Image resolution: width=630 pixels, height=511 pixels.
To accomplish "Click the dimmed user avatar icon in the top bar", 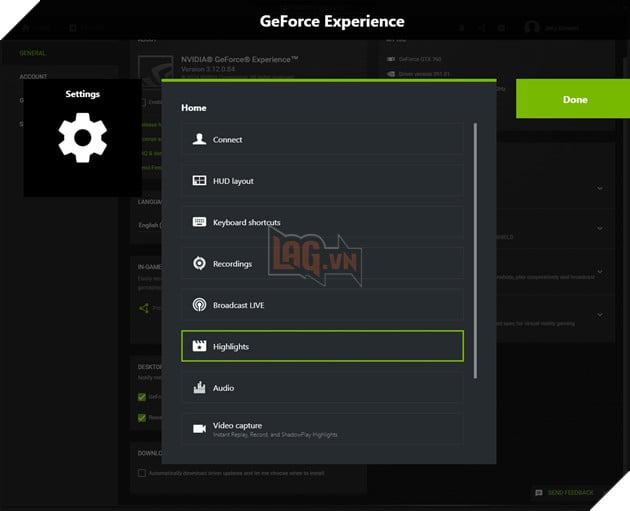I will pyautogui.click(x=531, y=27).
